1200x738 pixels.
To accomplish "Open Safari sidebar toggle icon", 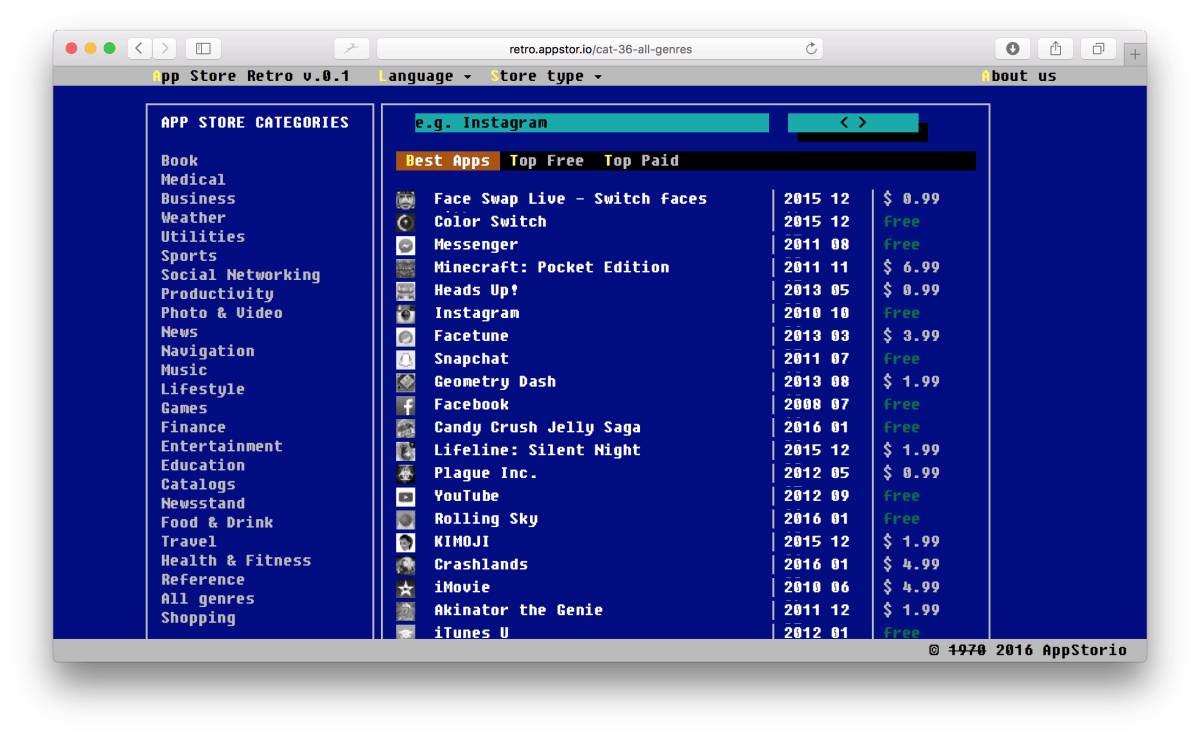I will [203, 48].
